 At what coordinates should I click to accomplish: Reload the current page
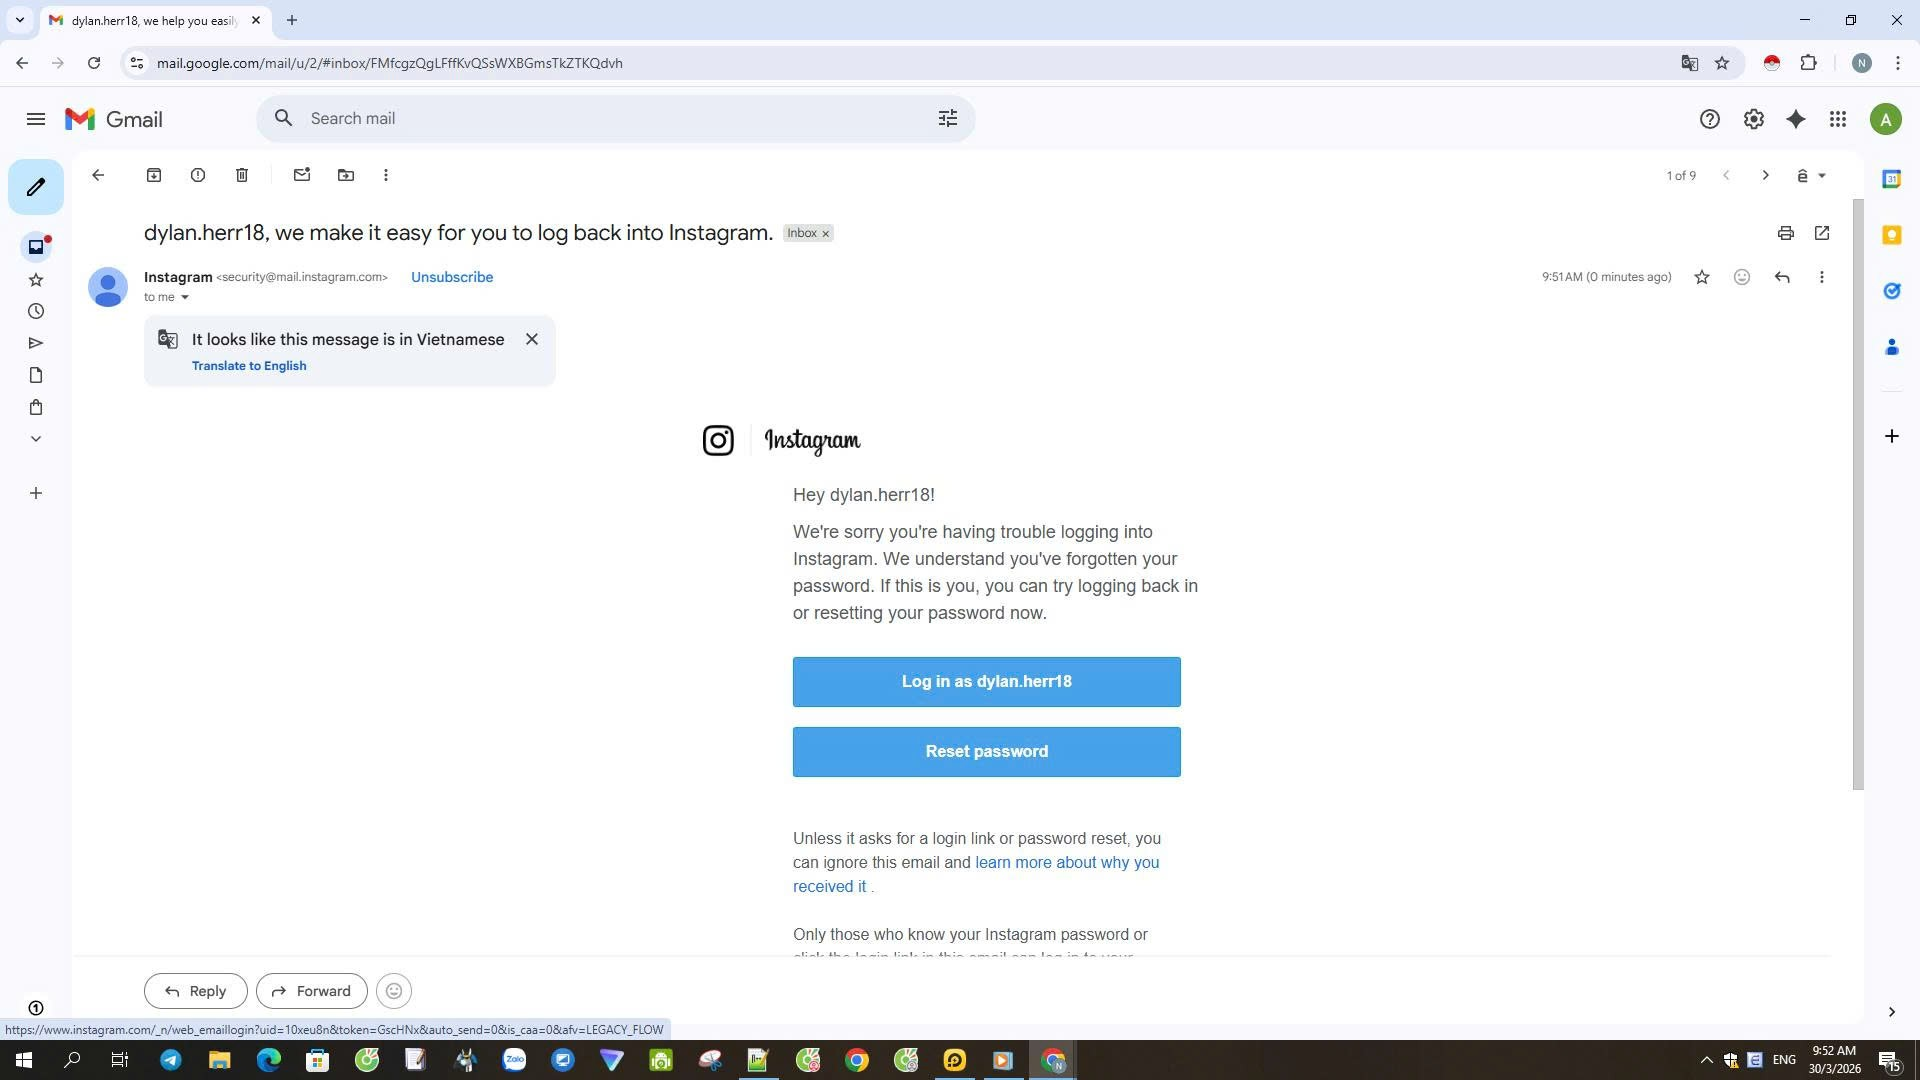[x=94, y=63]
